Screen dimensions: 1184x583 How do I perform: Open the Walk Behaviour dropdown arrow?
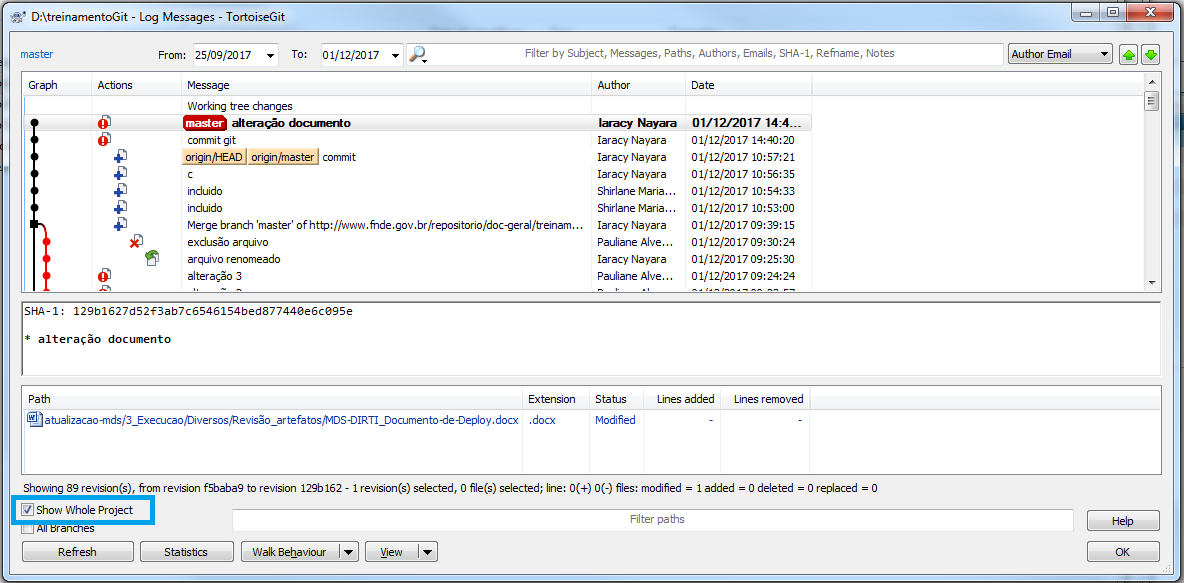348,552
